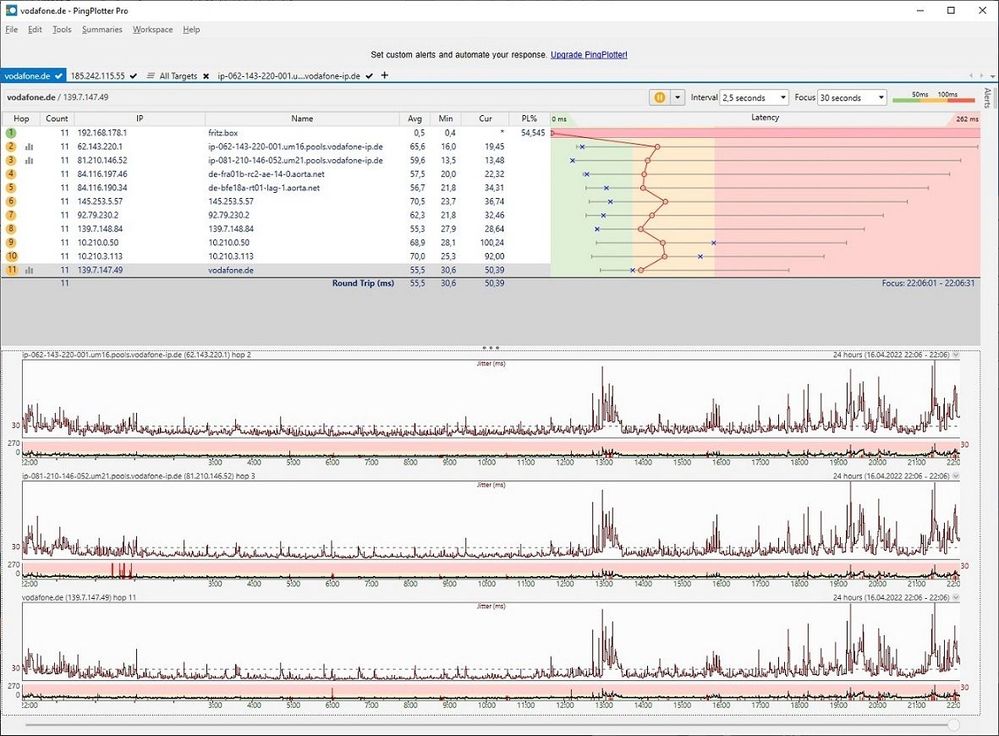Click the checkmark on the ip-062-143-220-001 tab

[x=370, y=76]
